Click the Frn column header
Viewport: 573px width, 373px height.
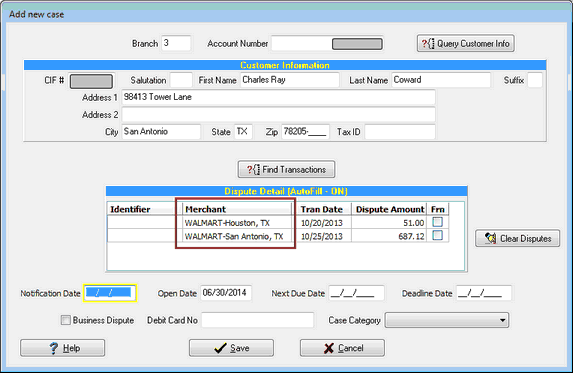point(438,209)
